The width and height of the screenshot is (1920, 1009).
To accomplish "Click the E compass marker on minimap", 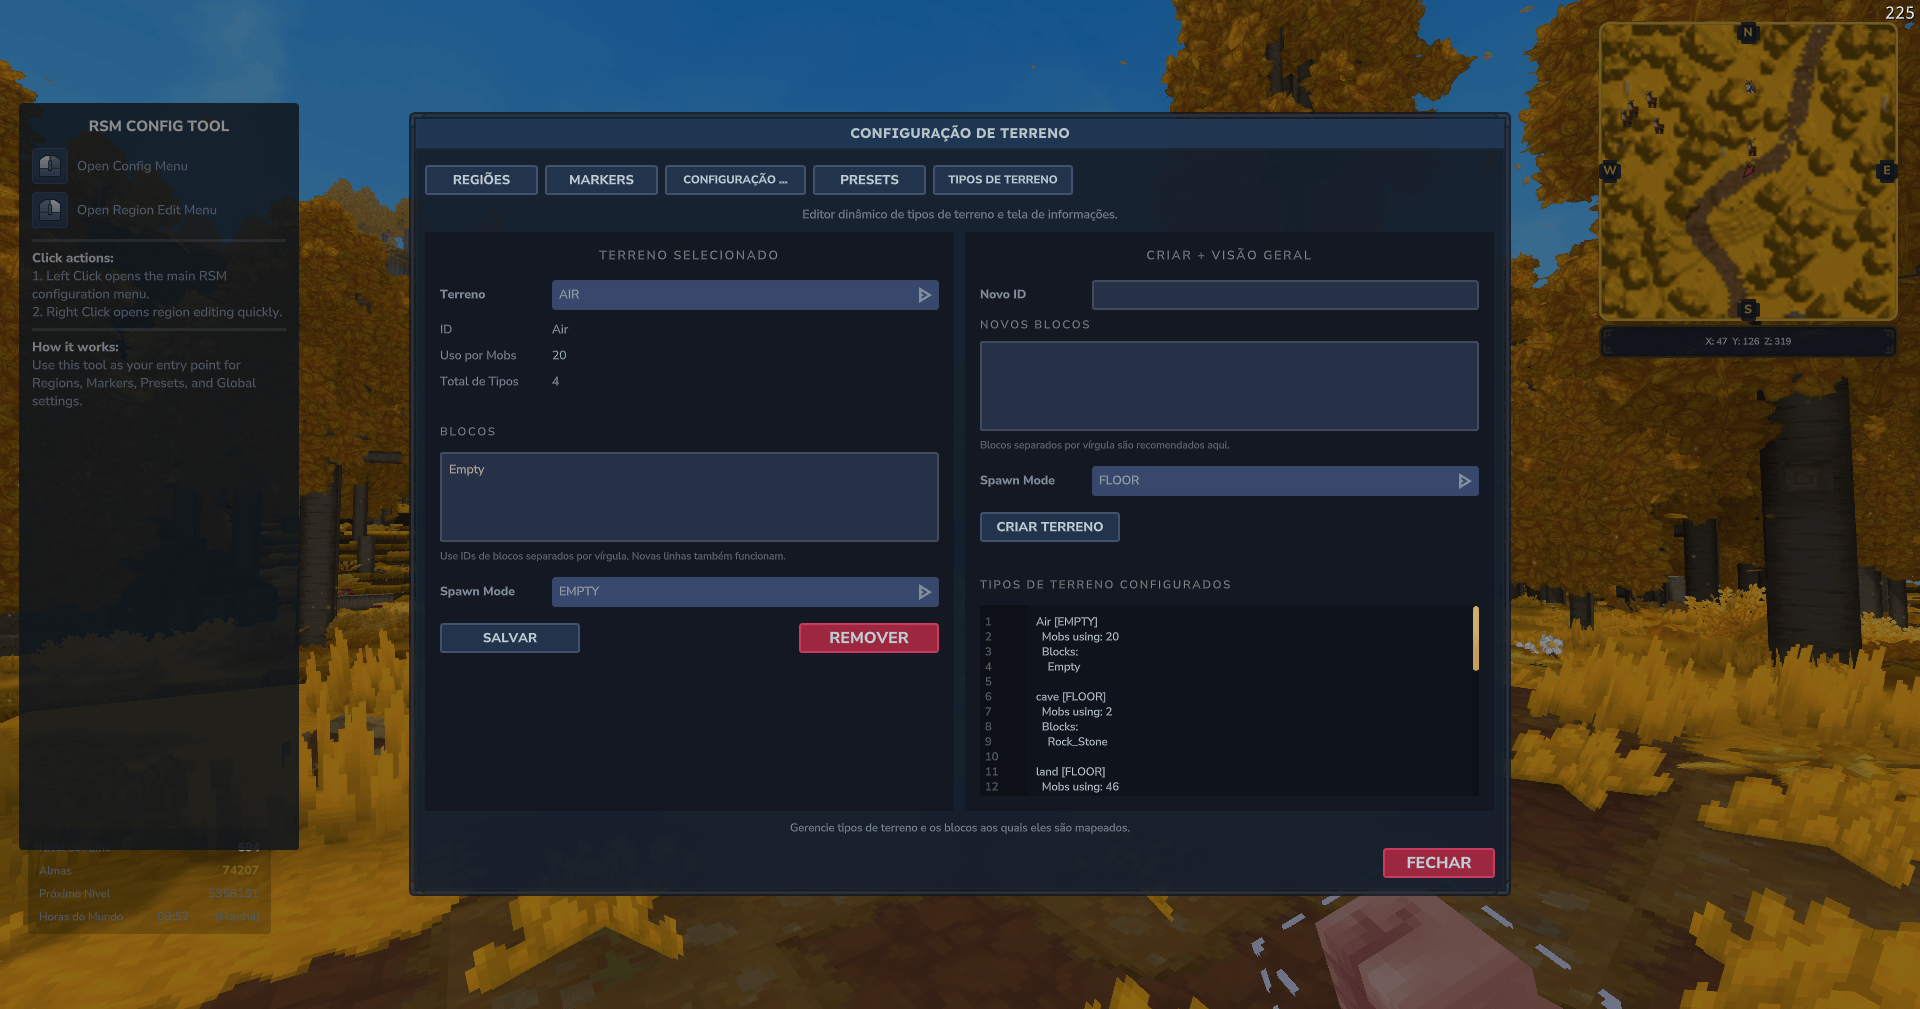I will [x=1887, y=170].
